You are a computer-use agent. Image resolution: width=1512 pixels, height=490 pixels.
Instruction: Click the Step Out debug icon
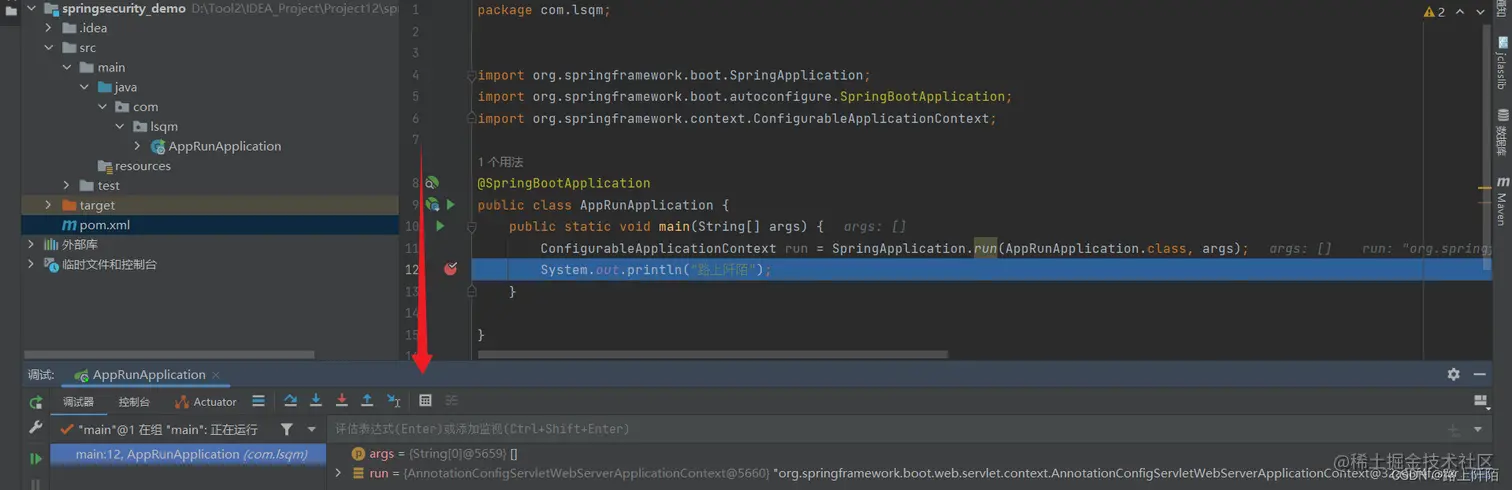coord(367,401)
